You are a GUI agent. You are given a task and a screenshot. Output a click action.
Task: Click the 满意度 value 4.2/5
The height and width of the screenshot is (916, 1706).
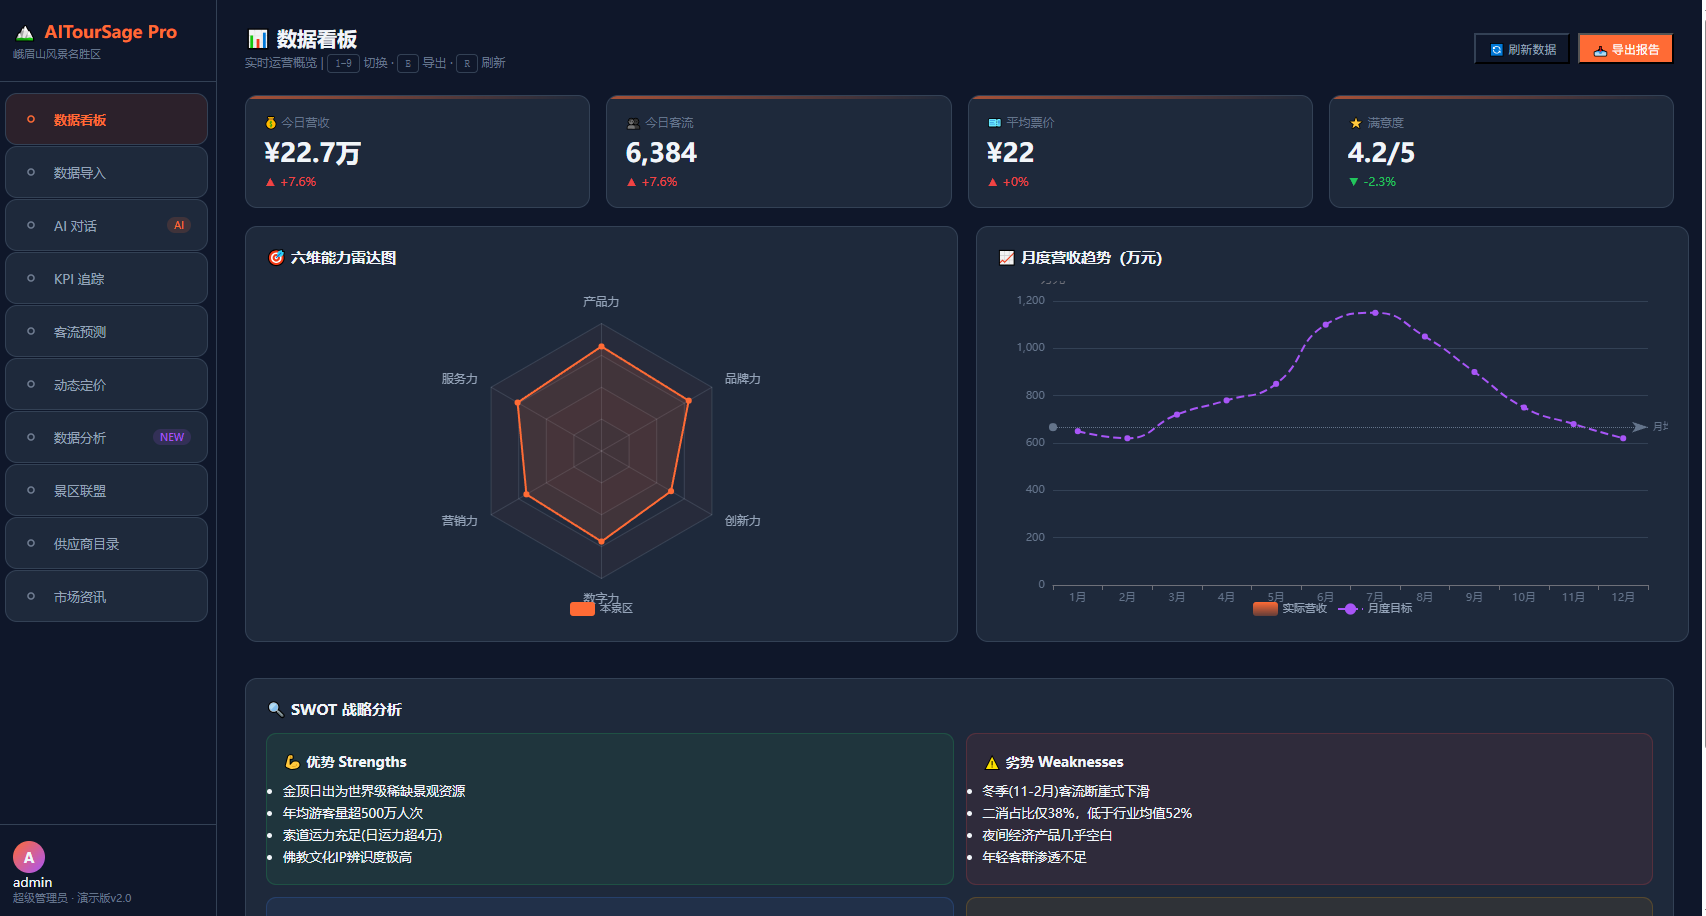(1381, 153)
